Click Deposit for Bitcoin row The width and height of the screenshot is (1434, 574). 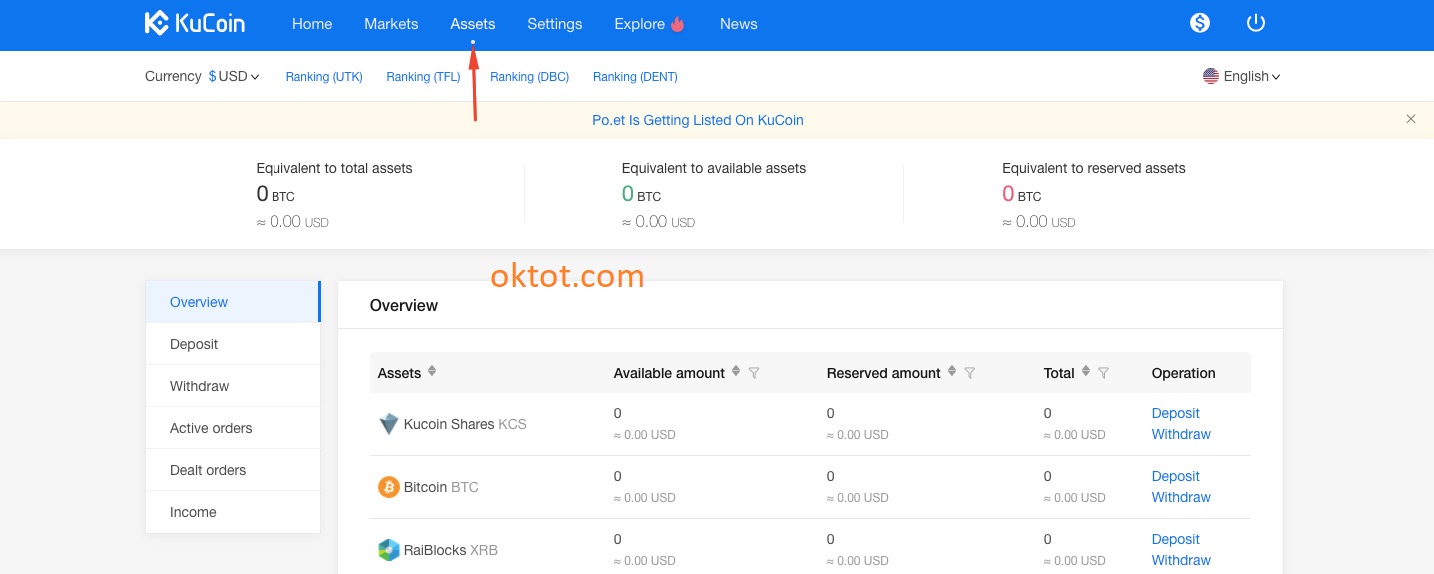(1175, 476)
